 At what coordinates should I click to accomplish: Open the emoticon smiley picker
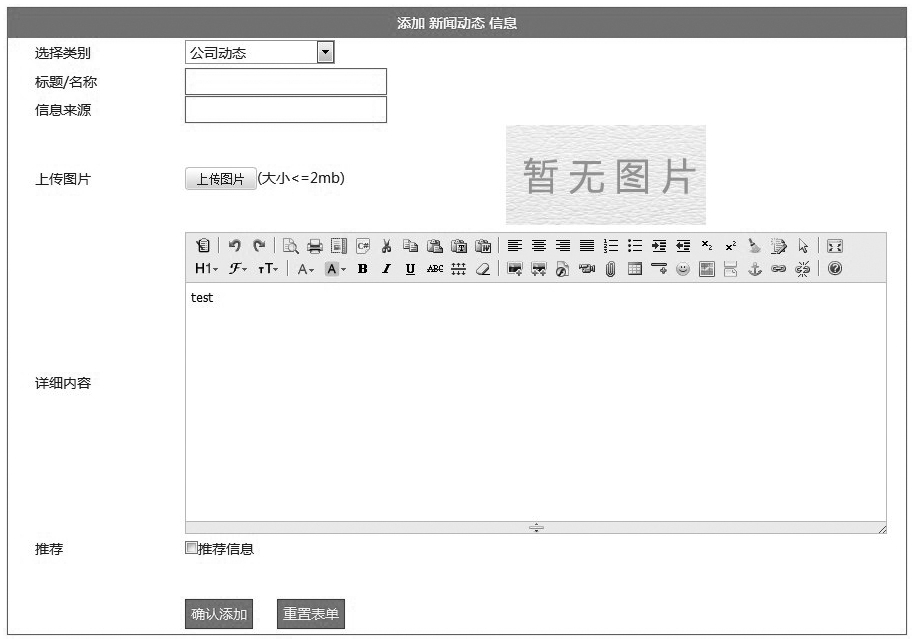pyautogui.click(x=683, y=268)
